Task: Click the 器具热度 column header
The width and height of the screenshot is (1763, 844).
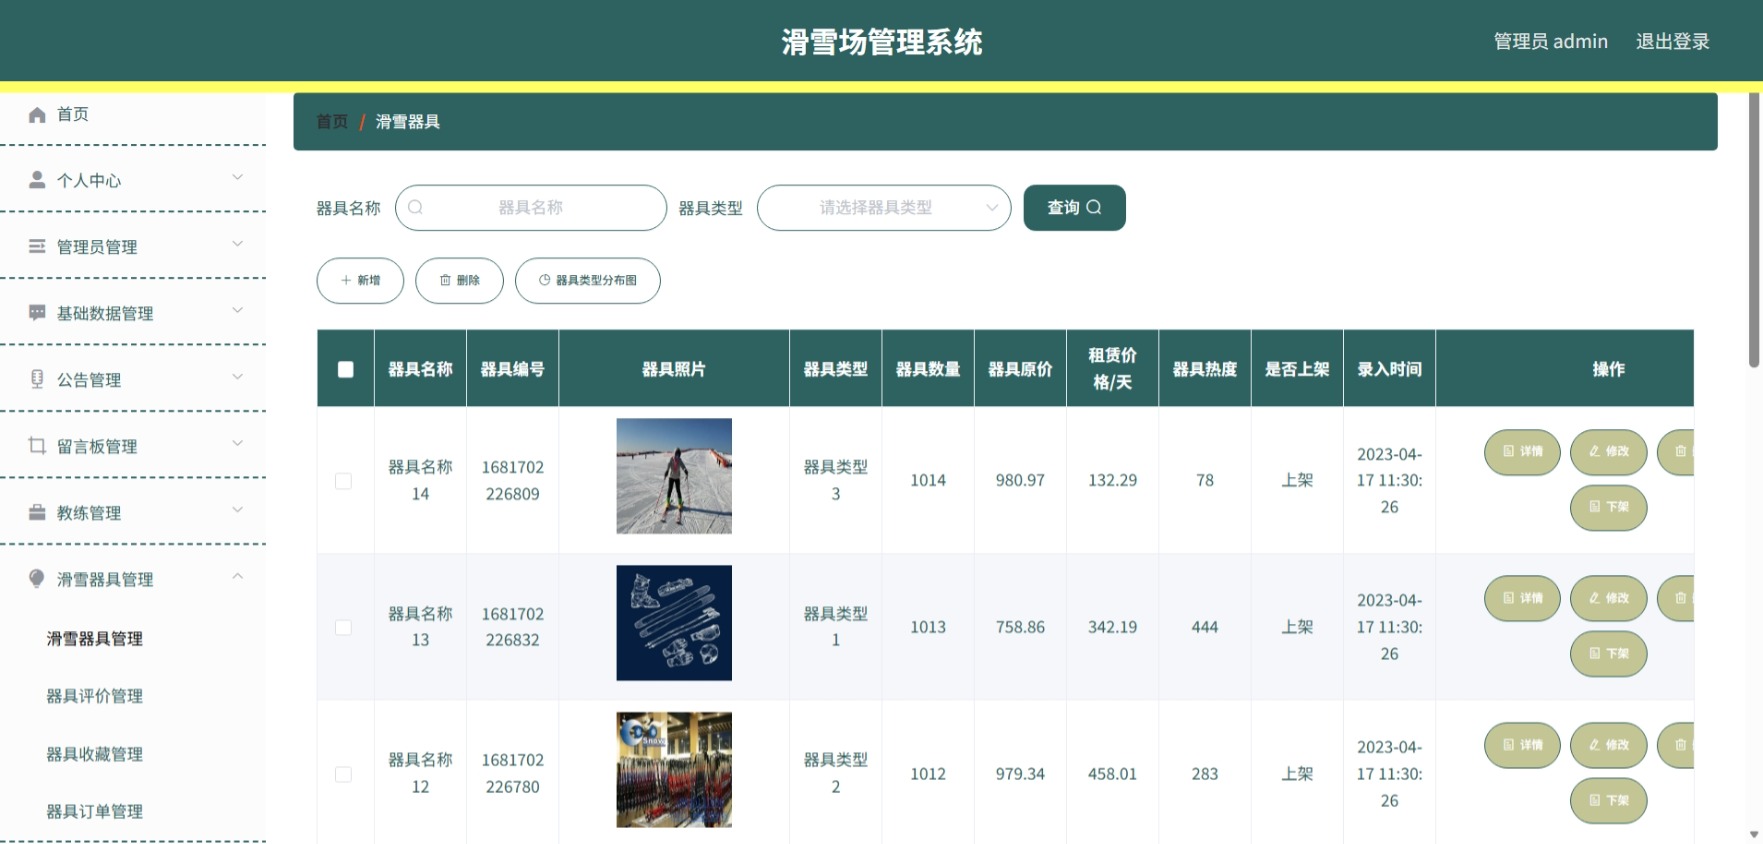Action: tap(1204, 370)
